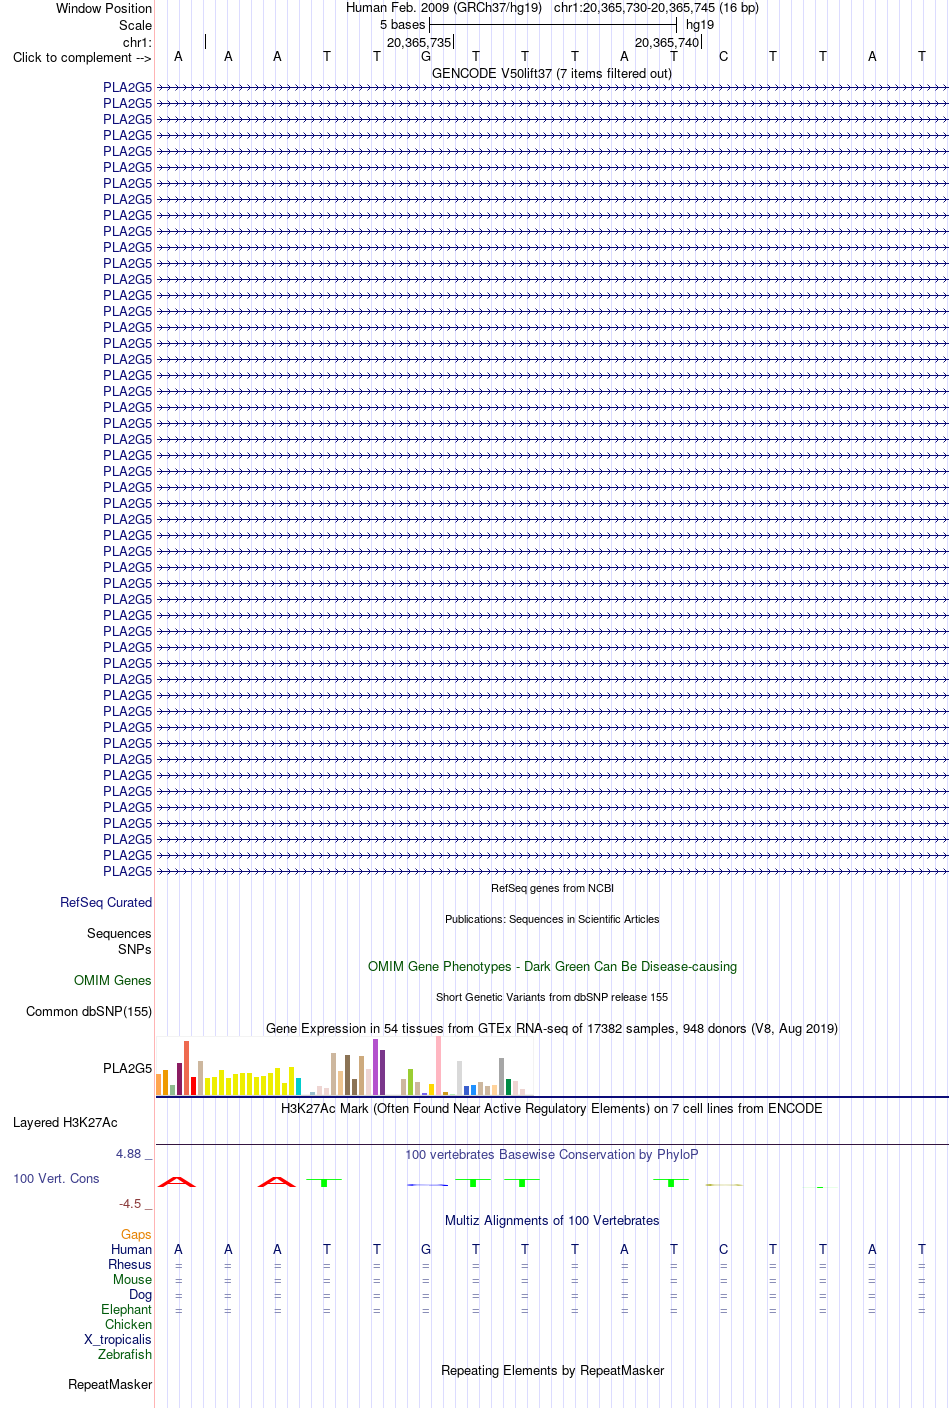Click 'Repeating Elements by RepeatMasker' title
Image resolution: width=950 pixels, height=1408 pixels.
pyautogui.click(x=552, y=1370)
